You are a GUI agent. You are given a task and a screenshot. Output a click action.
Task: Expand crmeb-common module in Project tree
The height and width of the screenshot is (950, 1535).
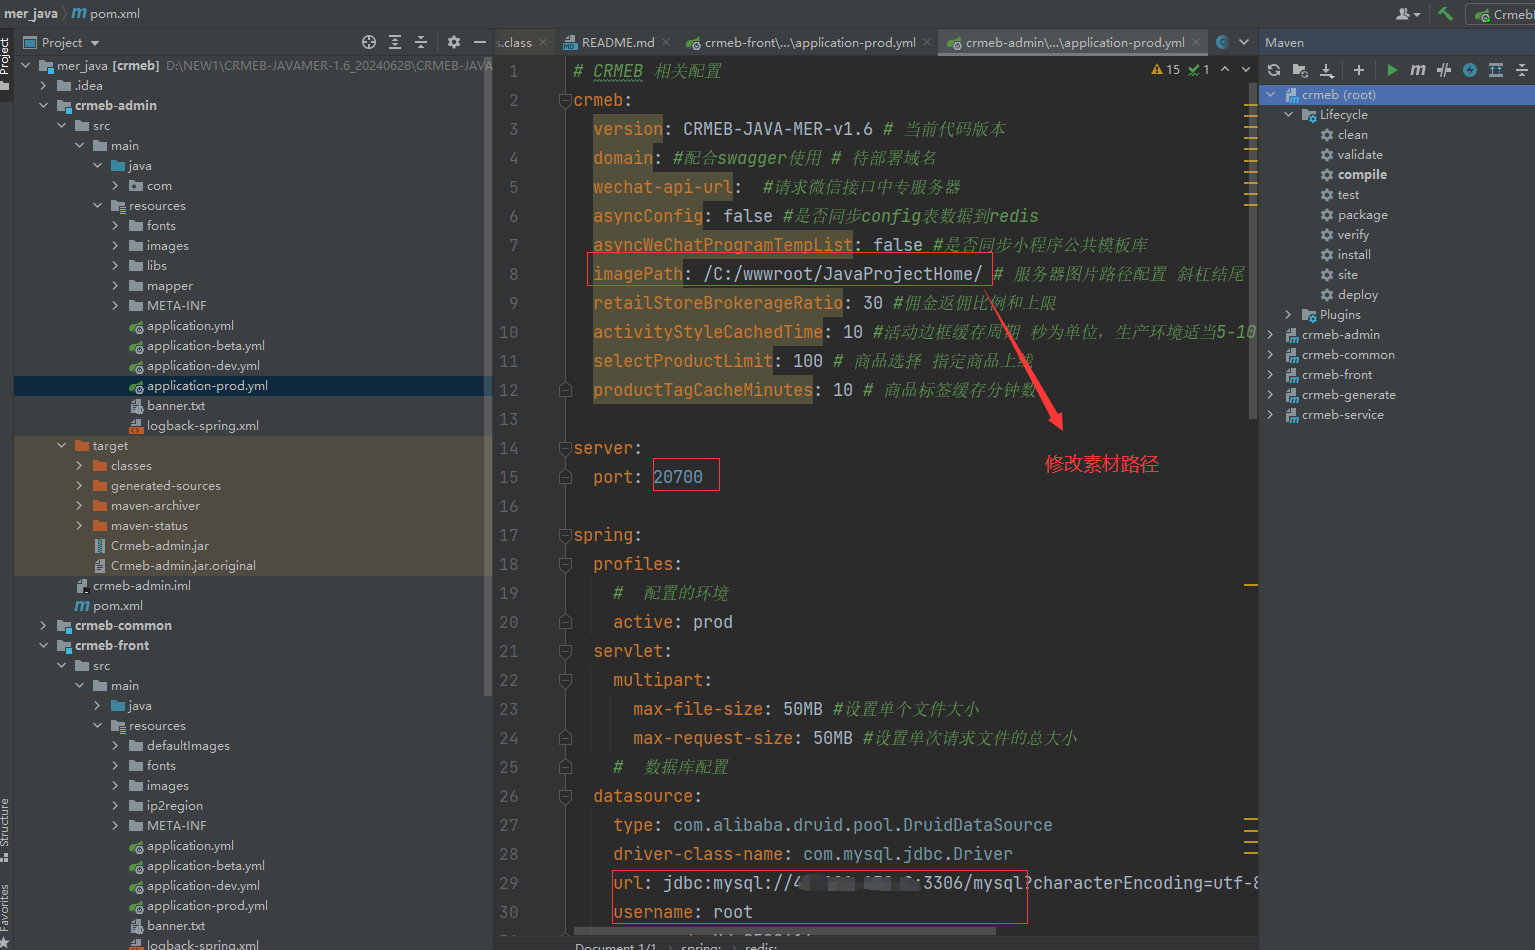43,625
